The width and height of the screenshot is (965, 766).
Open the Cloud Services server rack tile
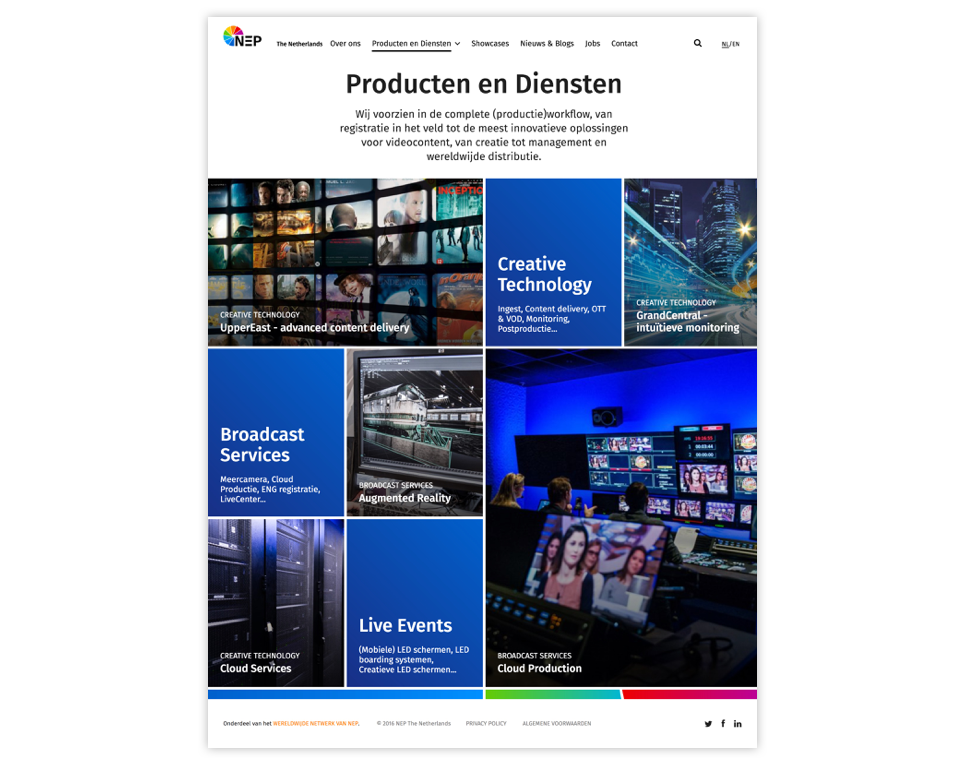[276, 603]
